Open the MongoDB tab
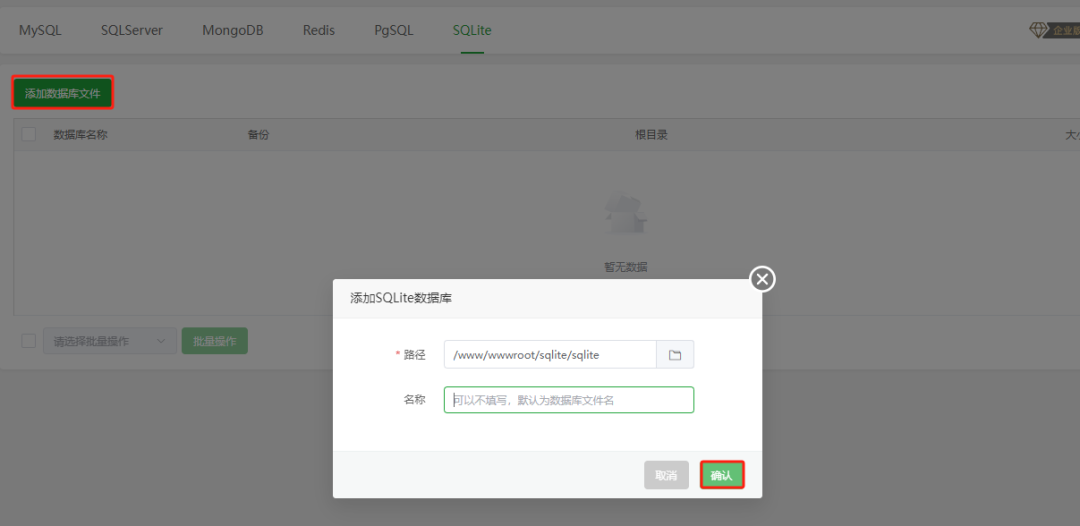 point(233,30)
